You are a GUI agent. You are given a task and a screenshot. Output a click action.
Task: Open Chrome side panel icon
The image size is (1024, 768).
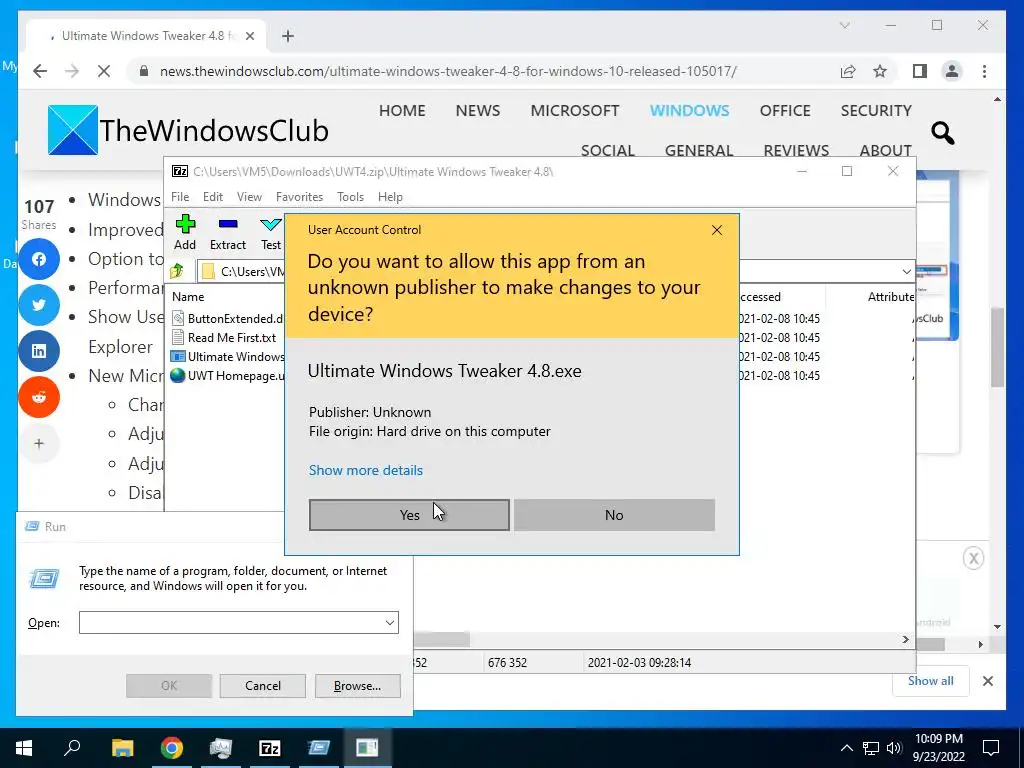(x=920, y=71)
